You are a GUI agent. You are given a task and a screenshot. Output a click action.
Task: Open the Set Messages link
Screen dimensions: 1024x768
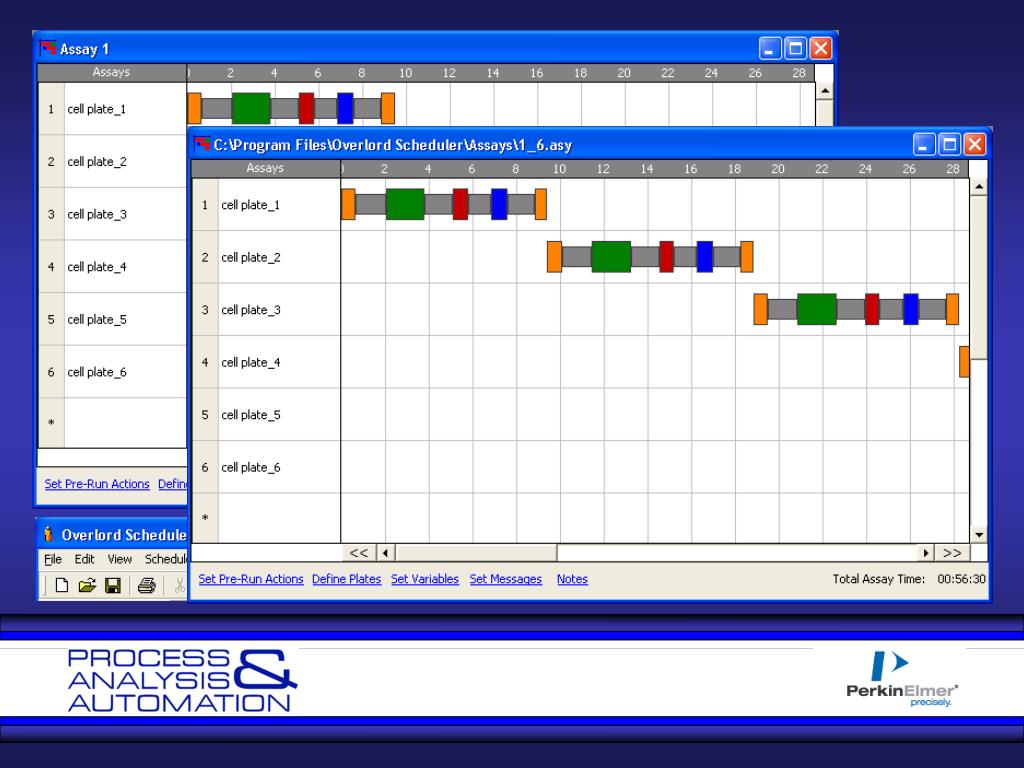[x=505, y=579]
